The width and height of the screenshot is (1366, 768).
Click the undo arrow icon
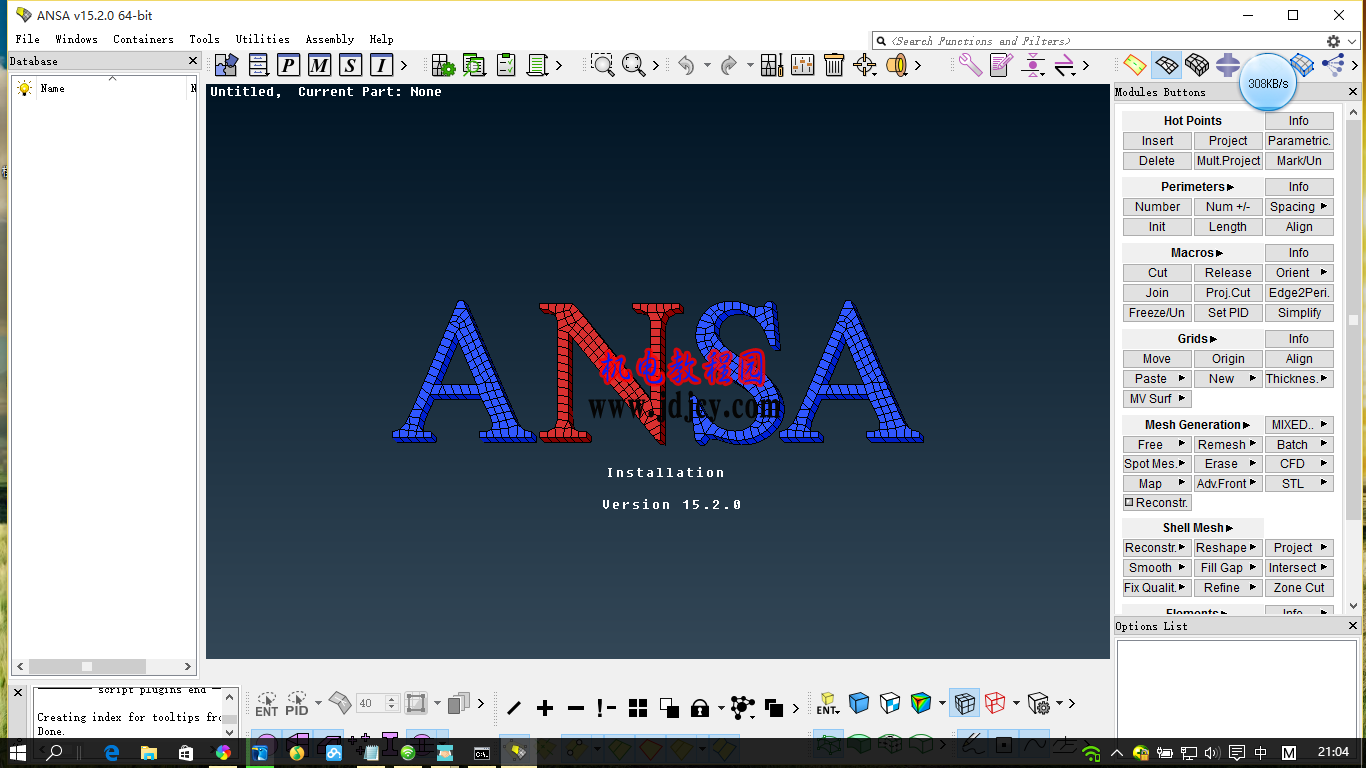pos(686,66)
